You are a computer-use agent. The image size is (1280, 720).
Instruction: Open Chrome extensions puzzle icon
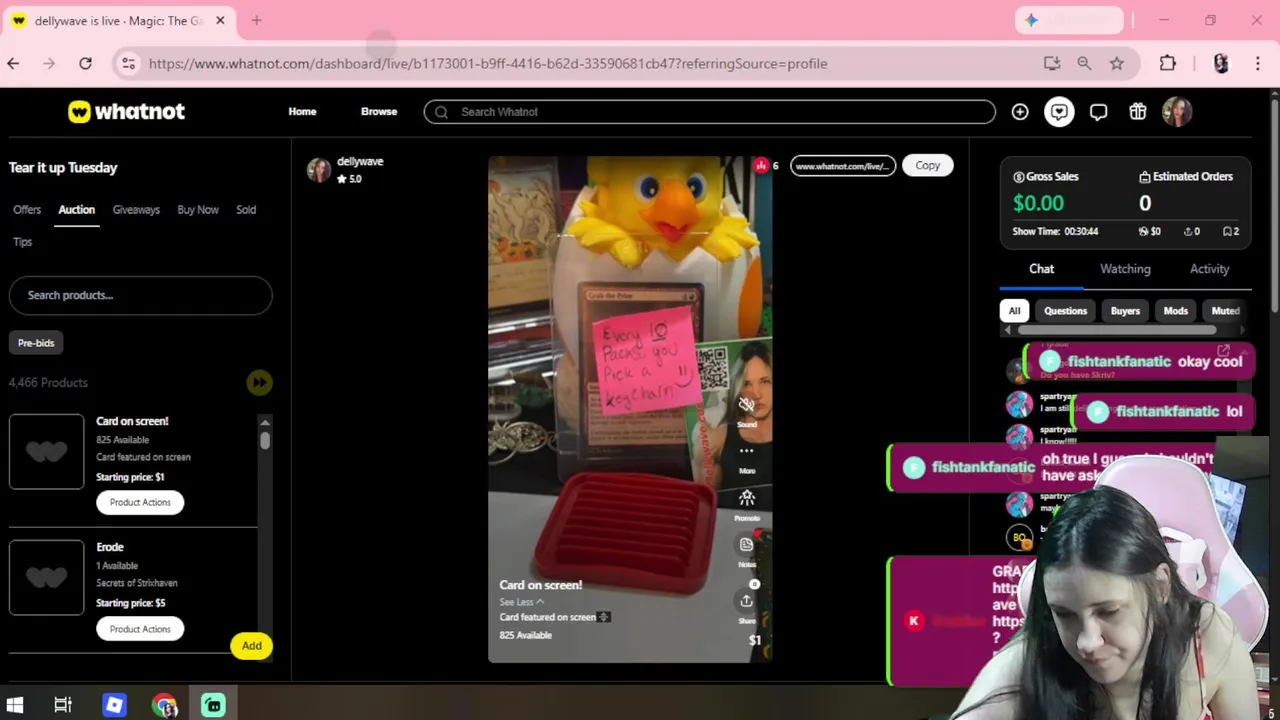1168,63
